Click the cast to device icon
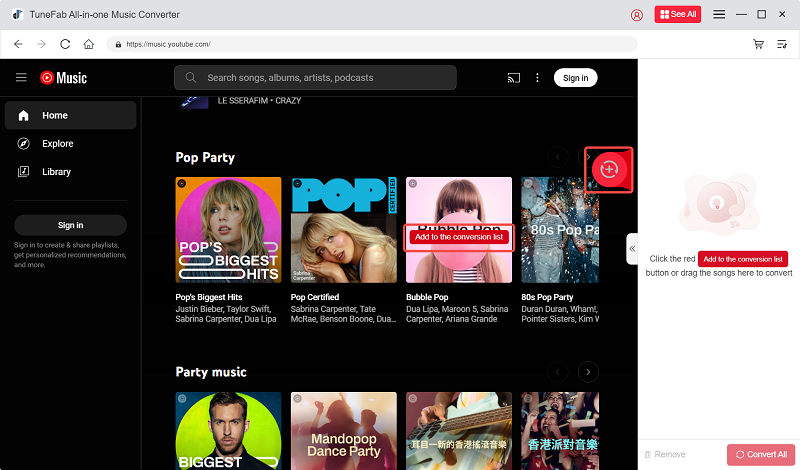The image size is (800, 470). coord(514,78)
